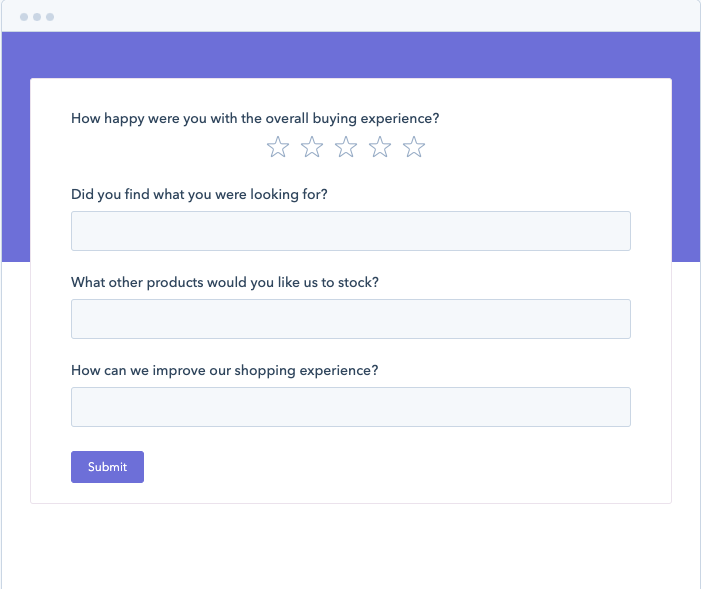Select the second star rating

click(x=312, y=148)
